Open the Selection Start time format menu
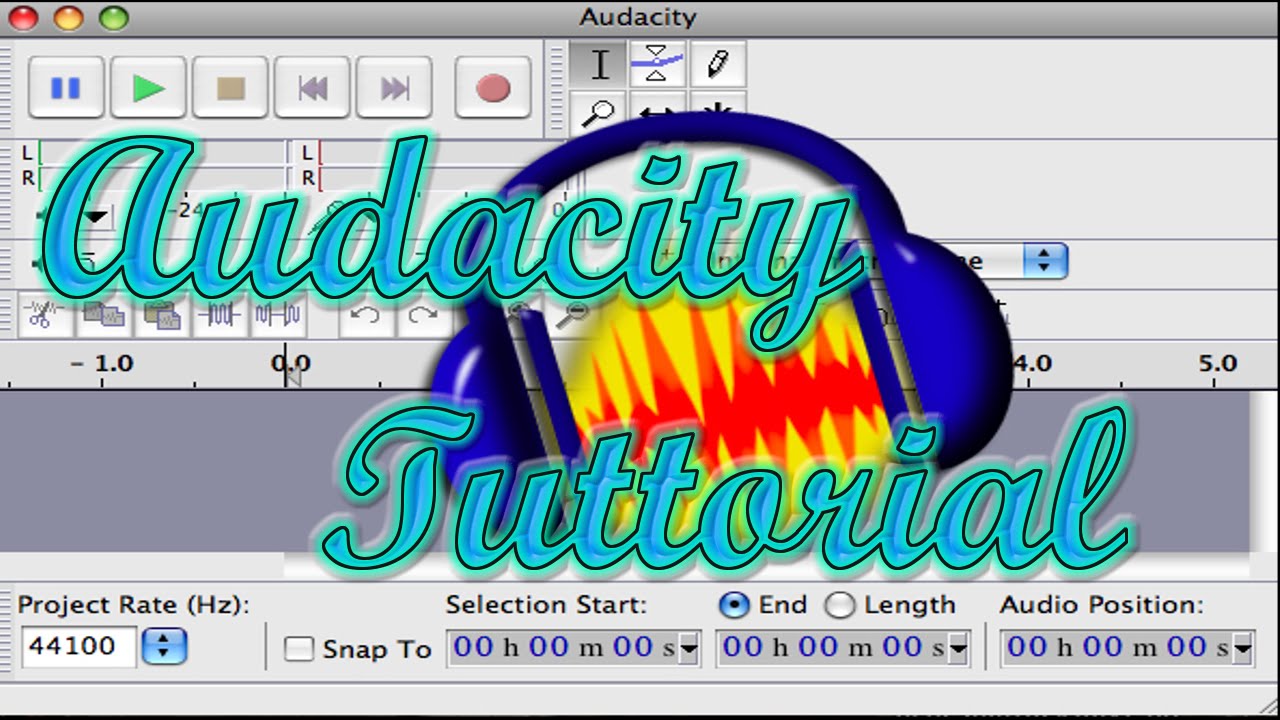1280x720 pixels. tap(688, 649)
